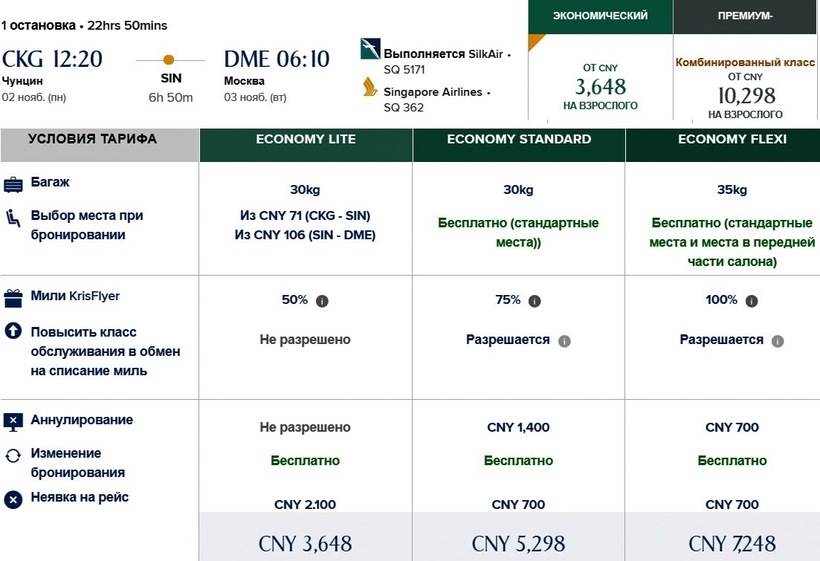Screen dimensions: 820x561
Task: Click the no-show icon beside Неявка на рейс
Action: point(13,498)
